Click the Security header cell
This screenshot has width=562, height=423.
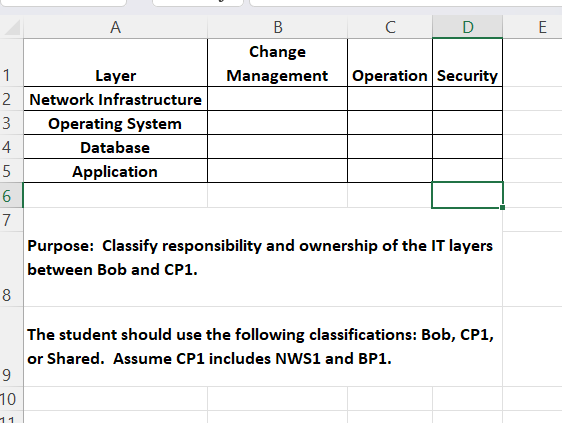point(467,62)
